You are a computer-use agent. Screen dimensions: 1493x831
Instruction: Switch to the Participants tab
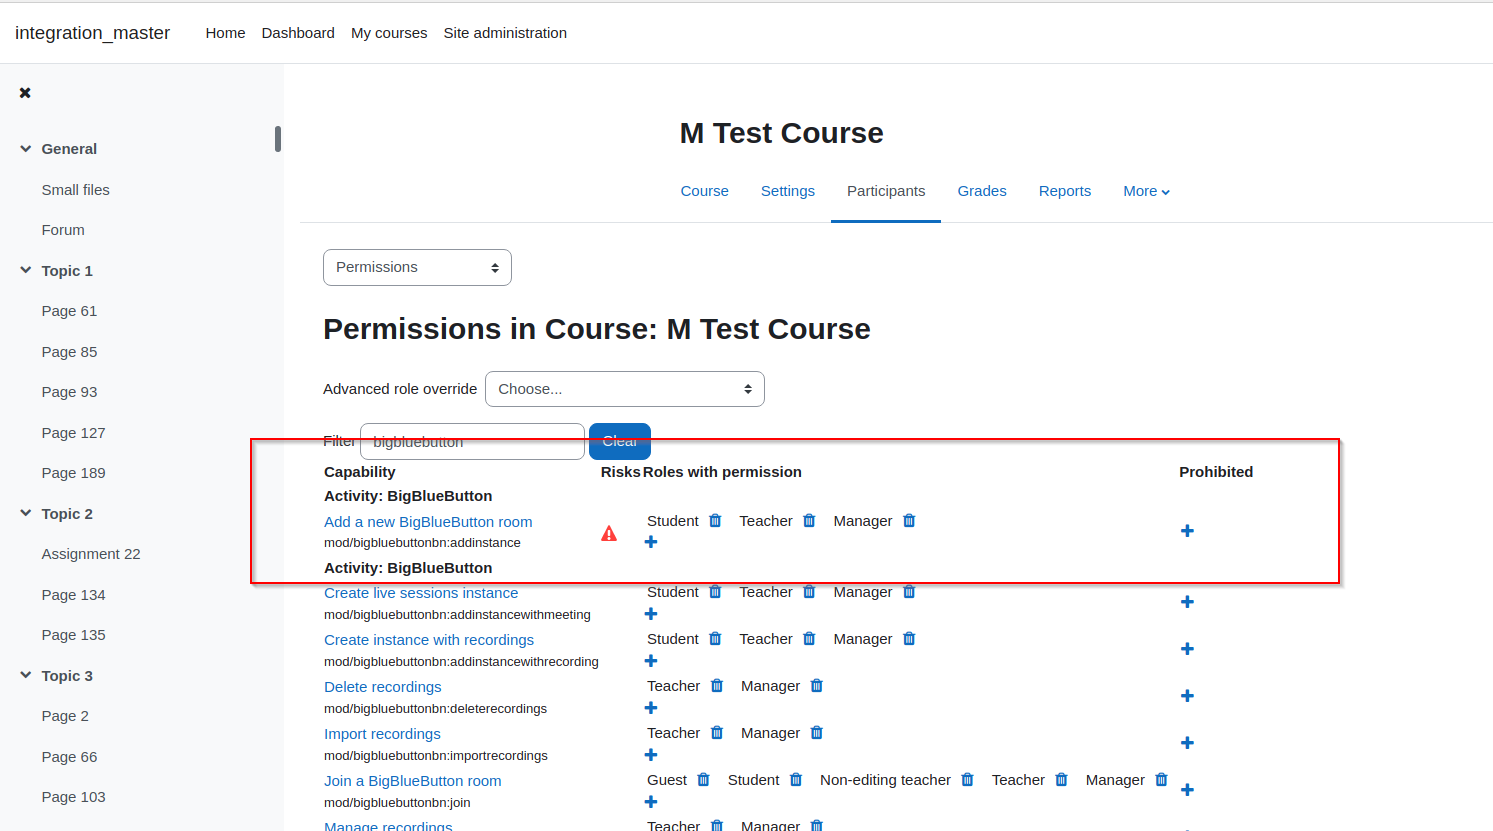tap(886, 191)
